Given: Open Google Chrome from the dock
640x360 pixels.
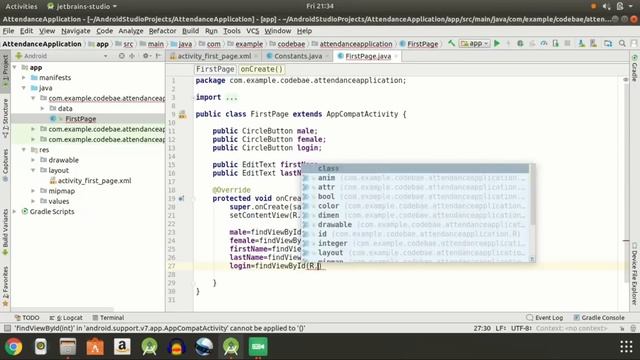Looking at the screenshot, I should 13,347.
